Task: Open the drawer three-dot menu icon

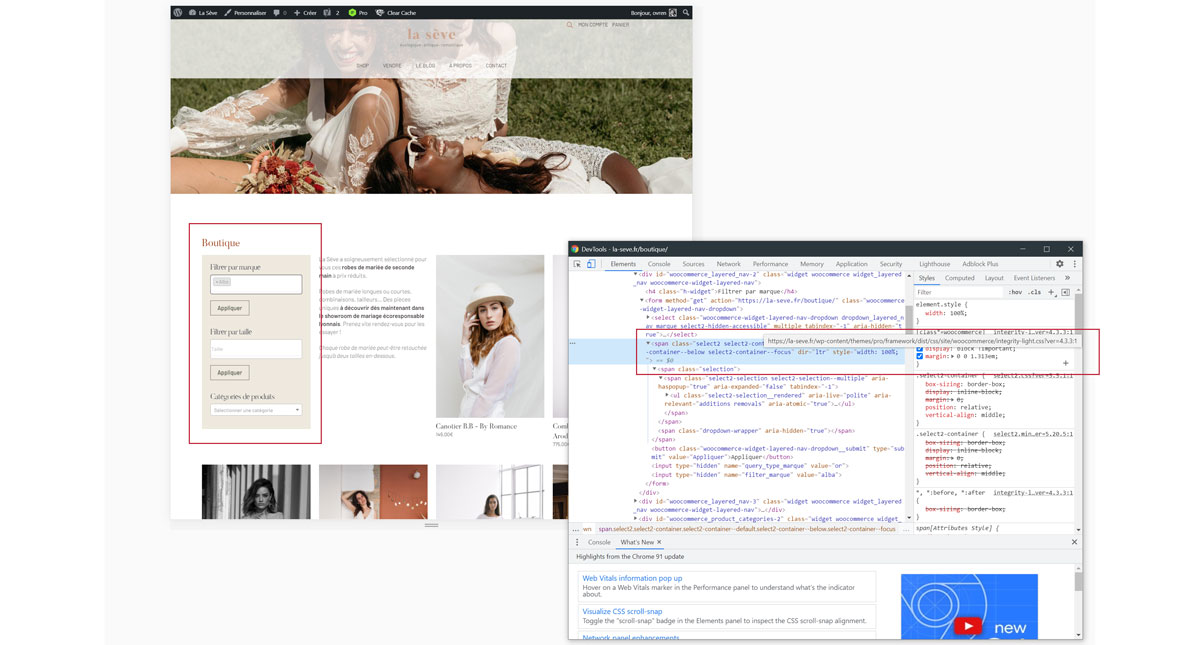Action: tap(577, 542)
